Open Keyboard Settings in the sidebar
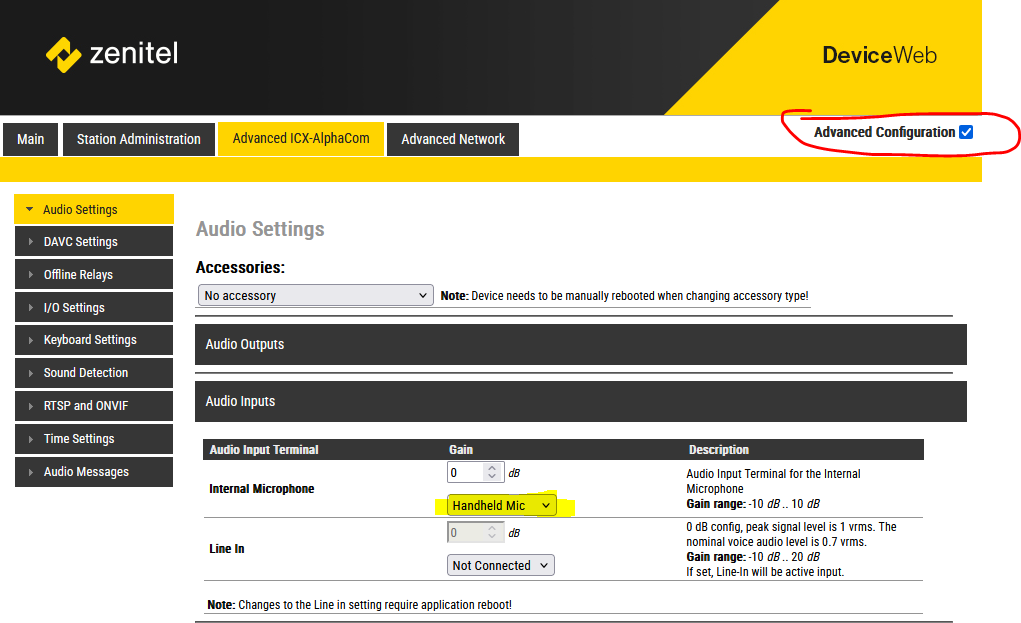This screenshot has height=623, width=1021. pos(93,340)
